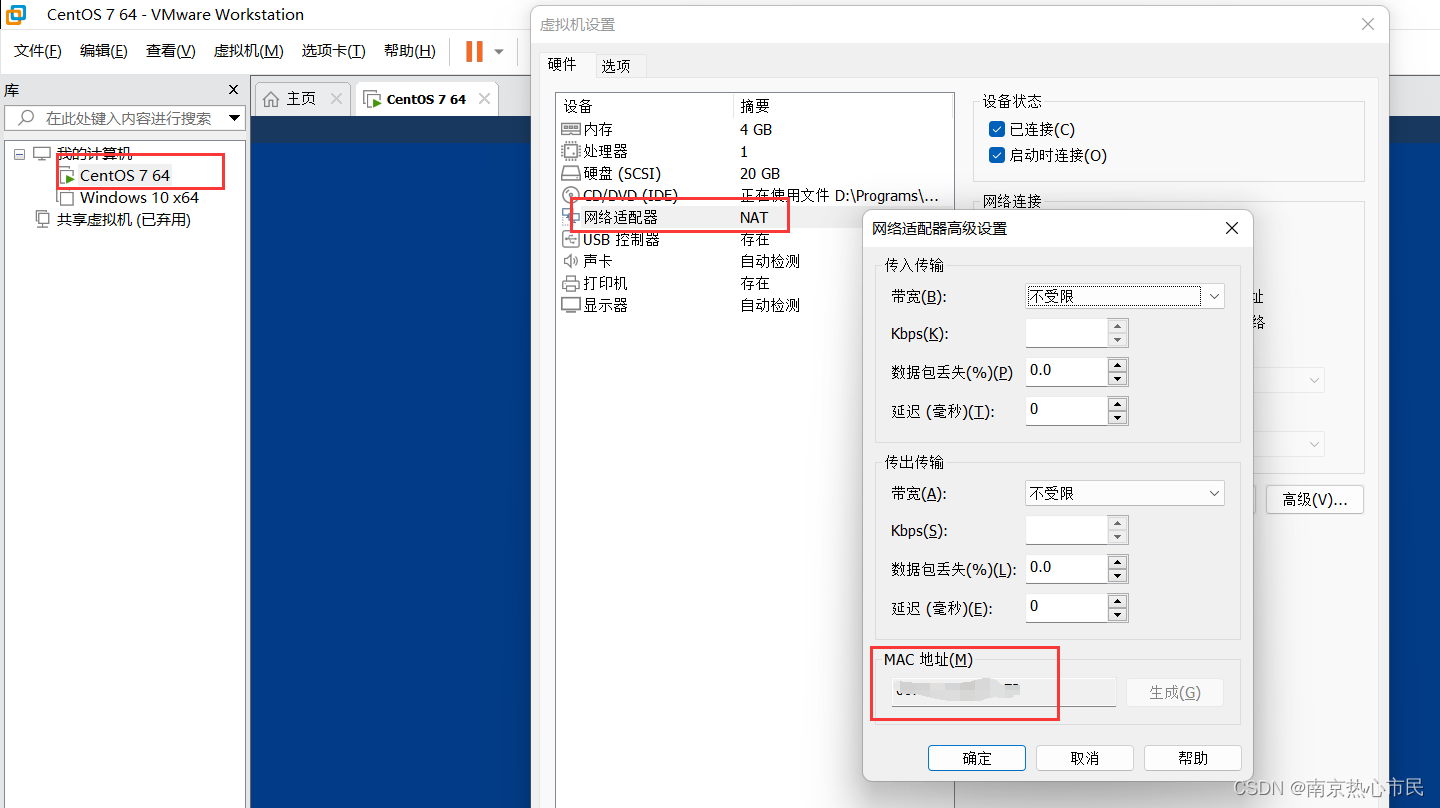Select Windows 10 x64 in library tree
The width and height of the screenshot is (1440, 808).
[139, 198]
